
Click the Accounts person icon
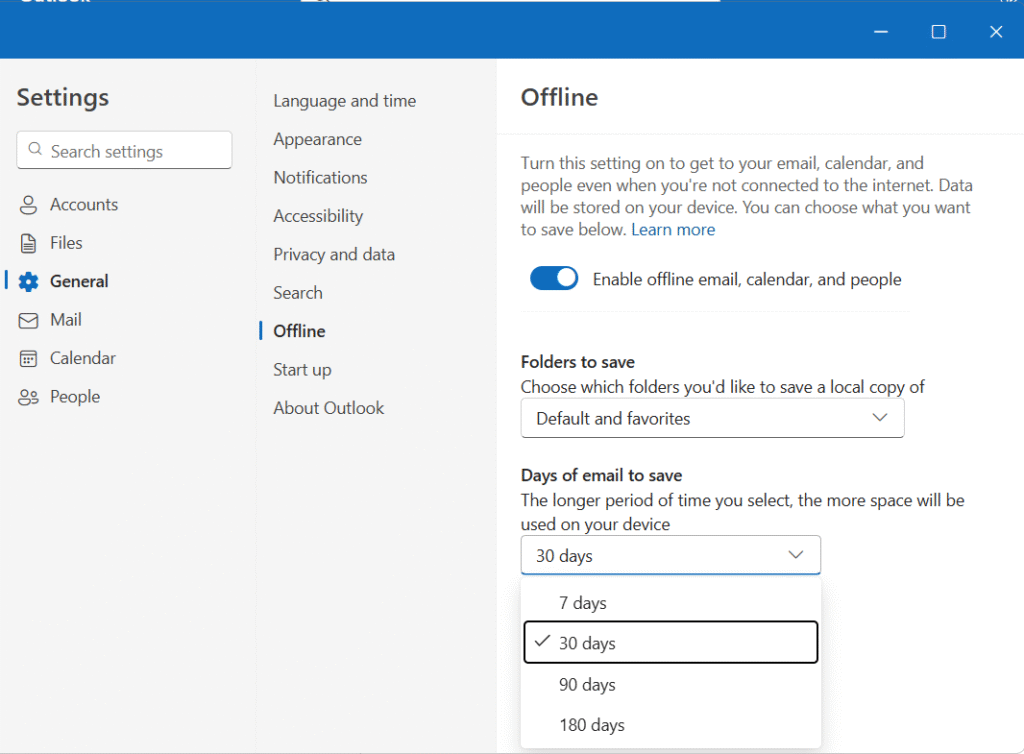tap(29, 205)
